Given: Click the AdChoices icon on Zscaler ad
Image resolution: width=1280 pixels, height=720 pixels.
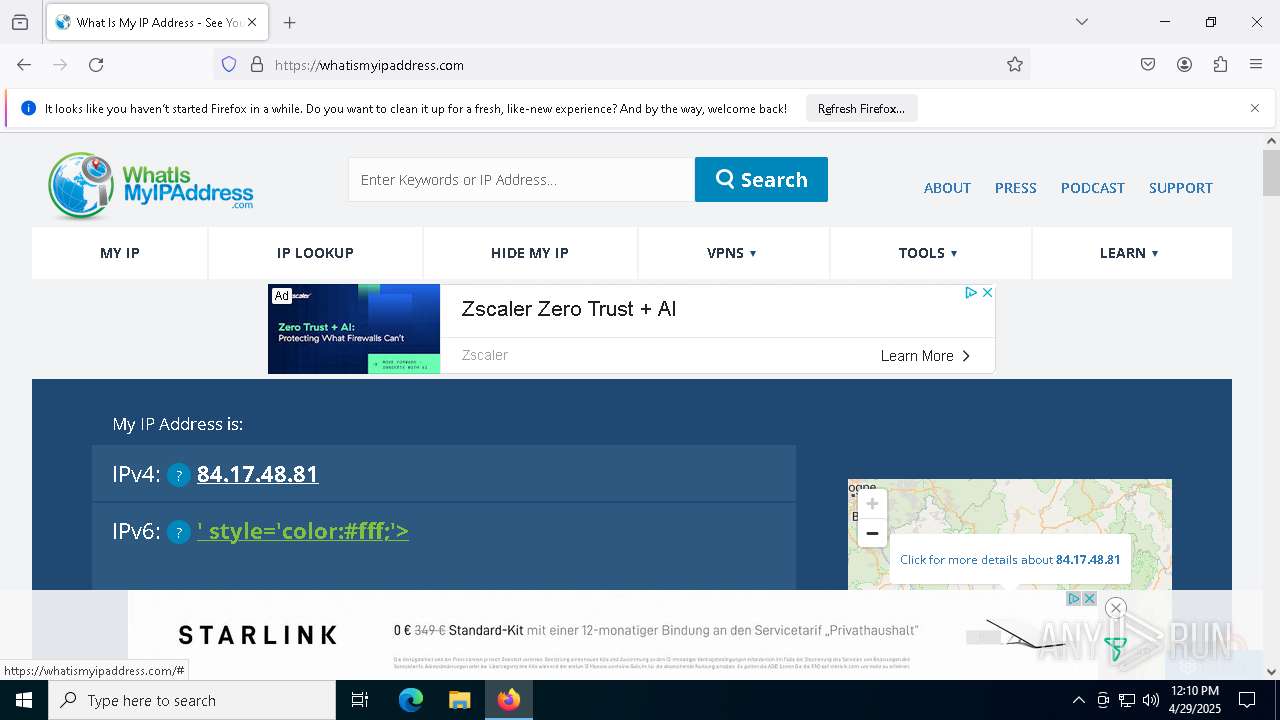Looking at the screenshot, I should tap(970, 293).
